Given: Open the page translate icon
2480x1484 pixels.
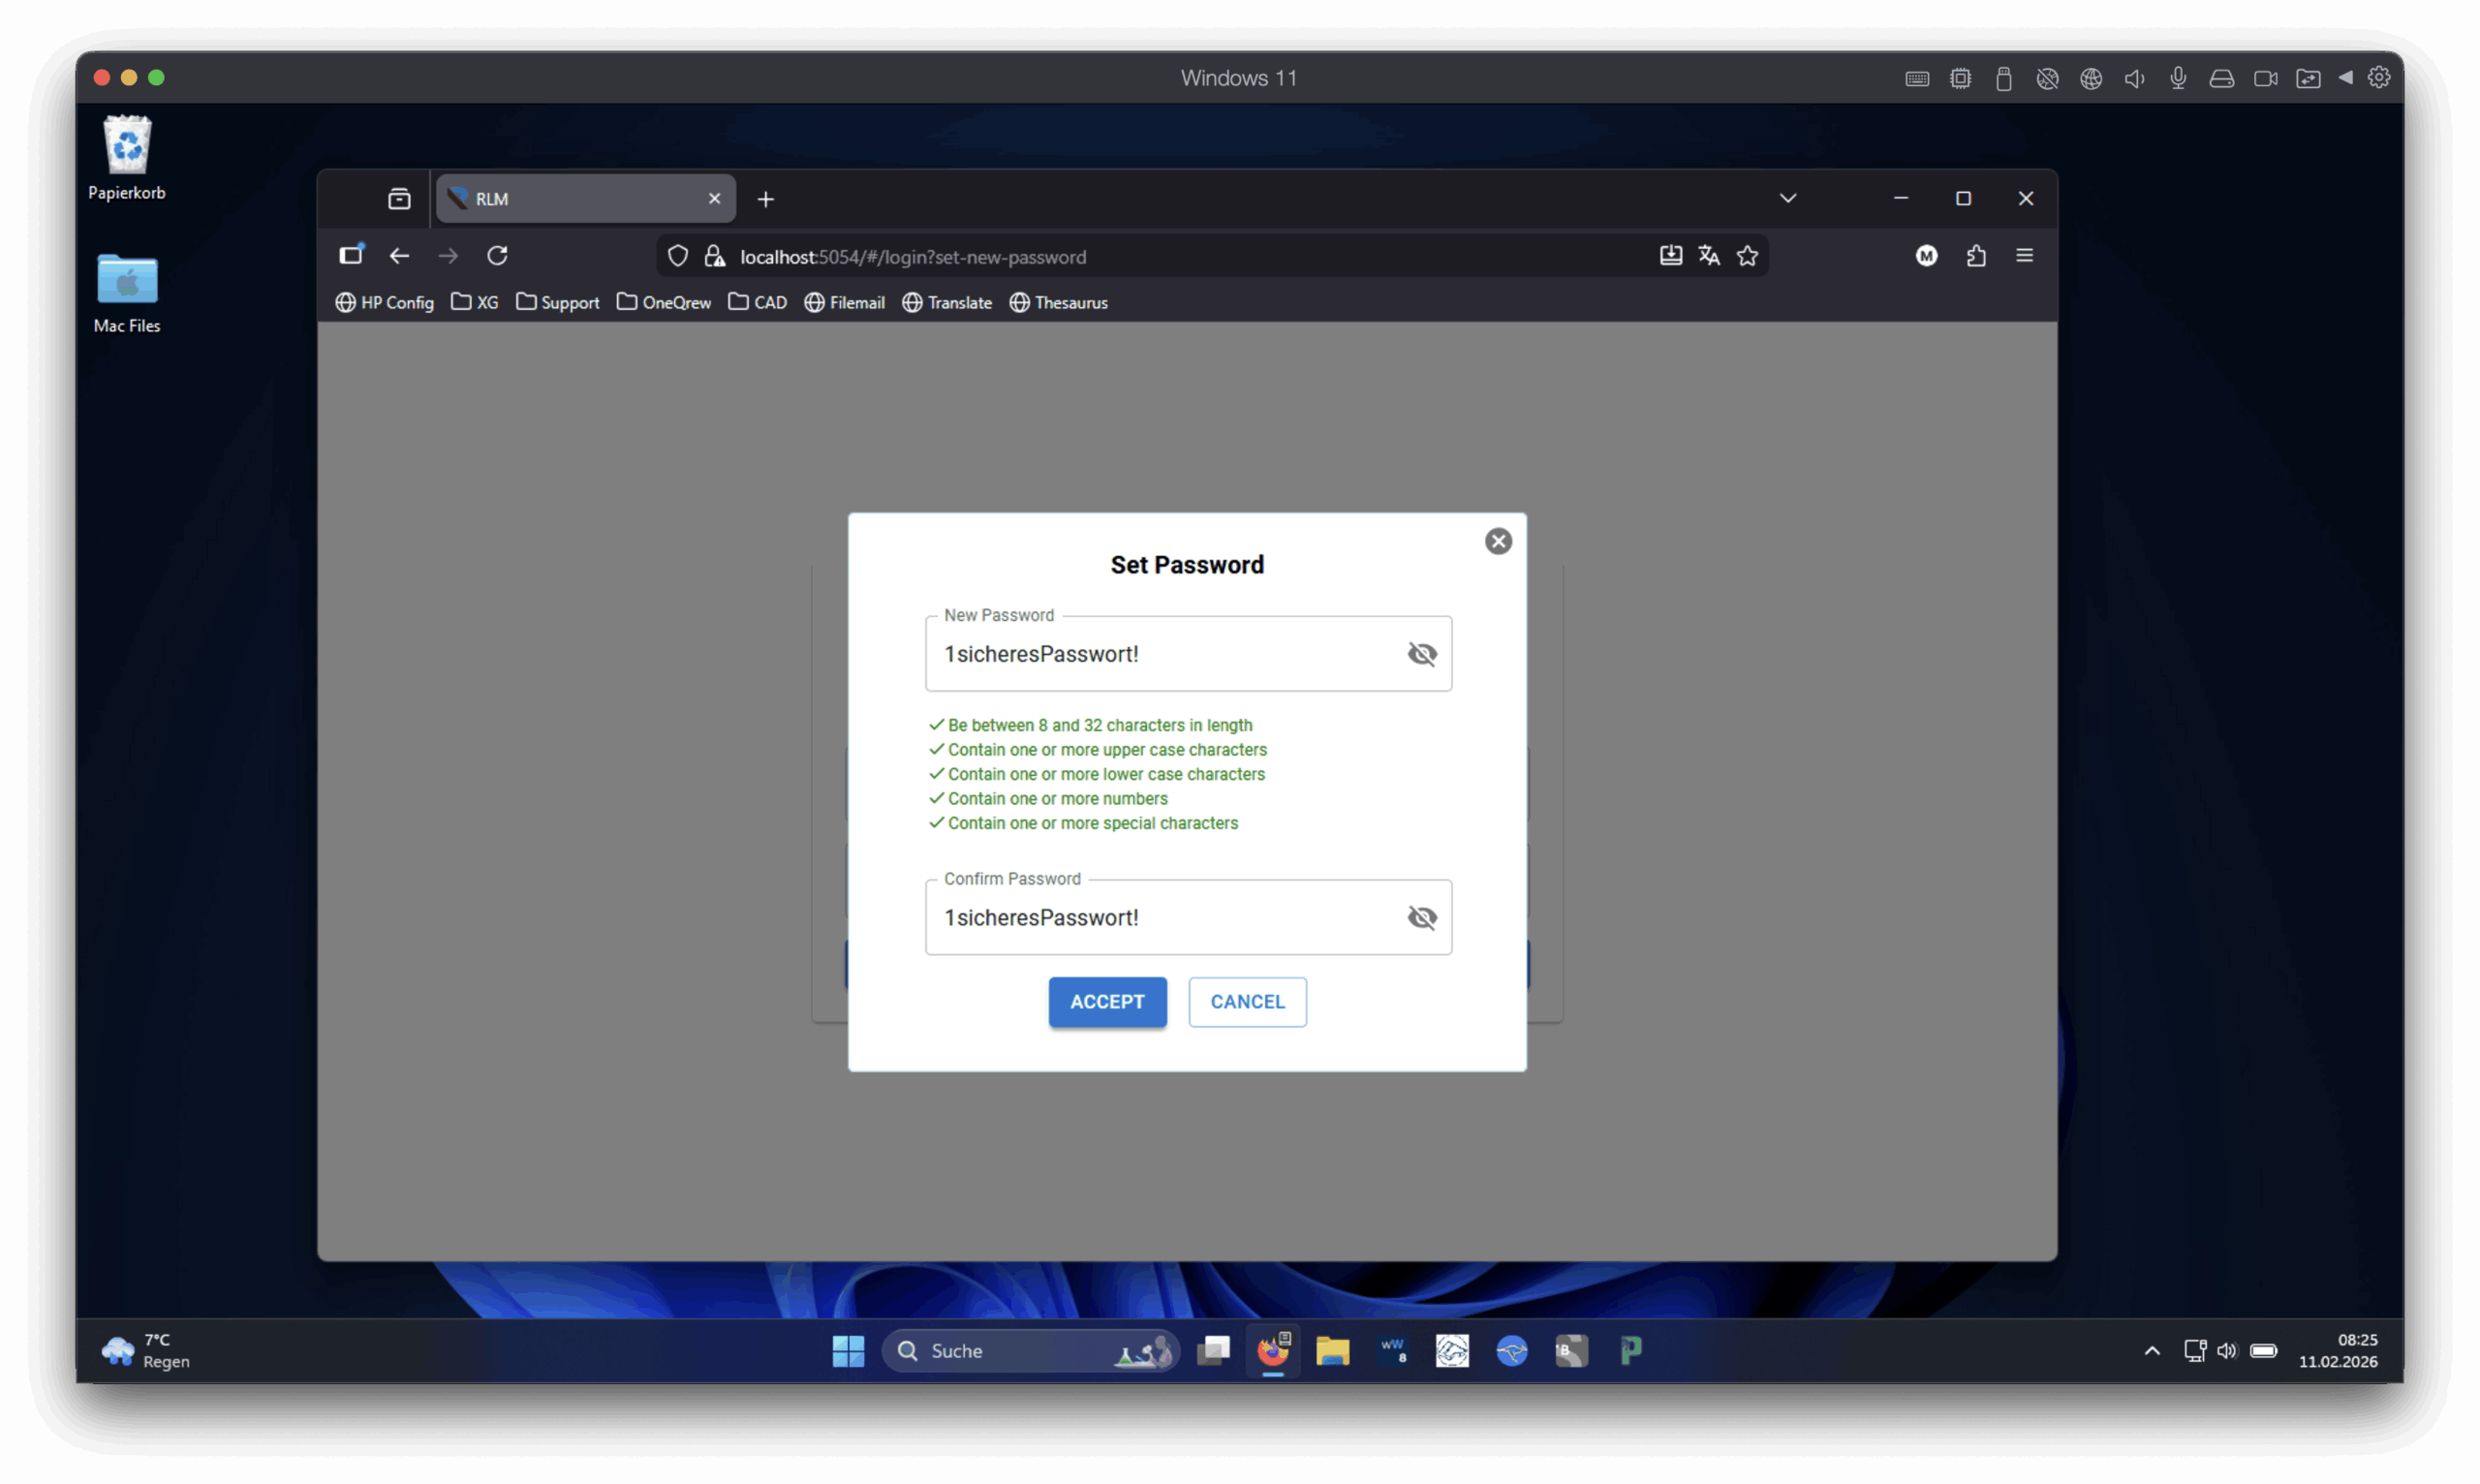Looking at the screenshot, I should [x=1708, y=256].
